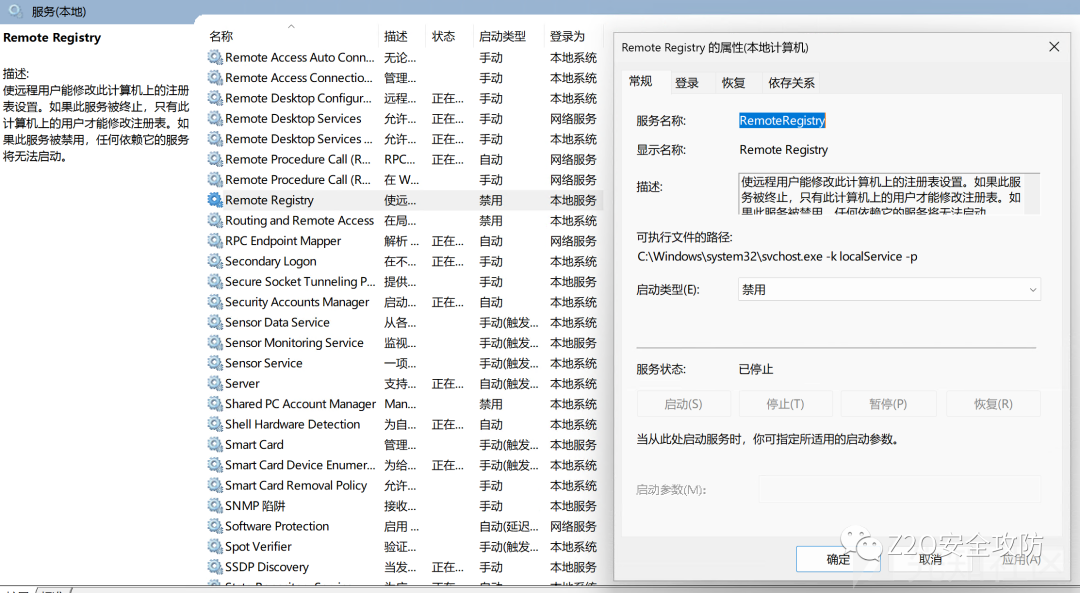Click the 描述 text box in dialog

pyautogui.click(x=889, y=194)
